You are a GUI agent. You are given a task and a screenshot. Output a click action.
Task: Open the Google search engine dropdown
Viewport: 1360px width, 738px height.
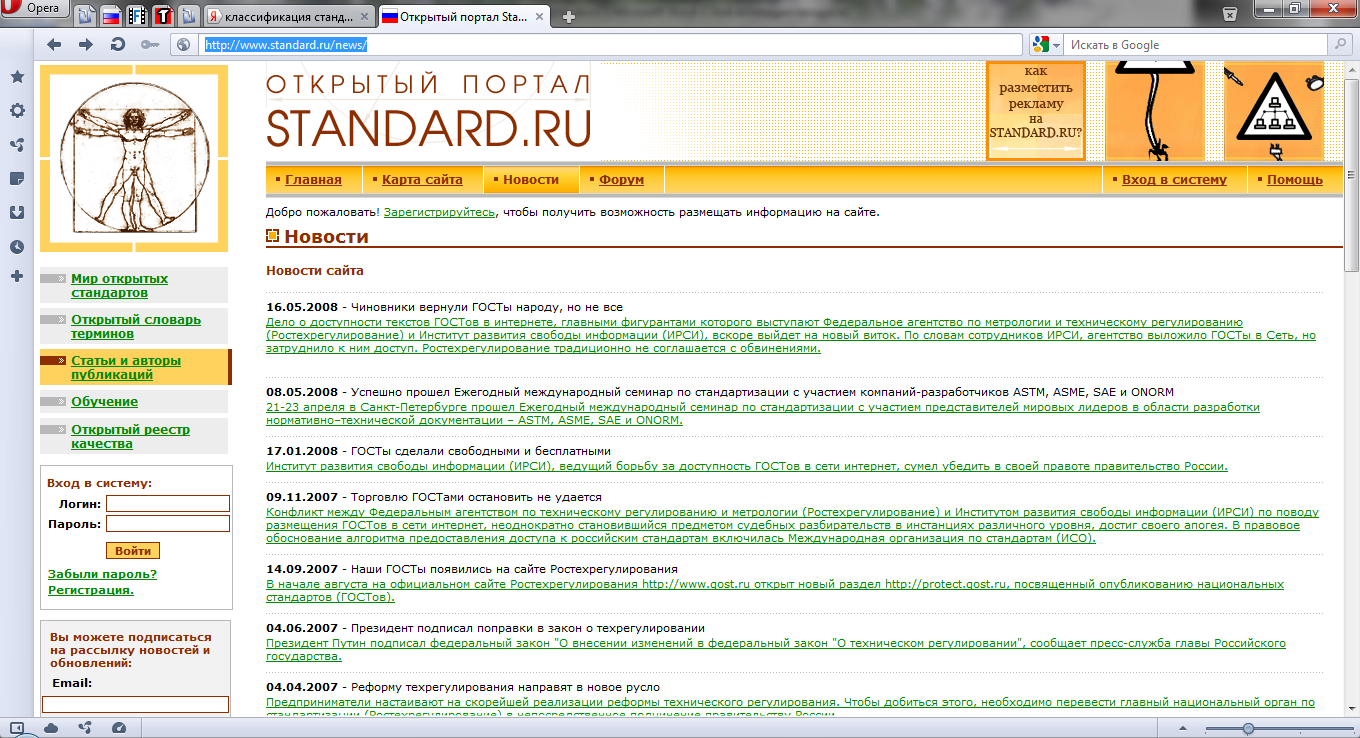click(1047, 44)
